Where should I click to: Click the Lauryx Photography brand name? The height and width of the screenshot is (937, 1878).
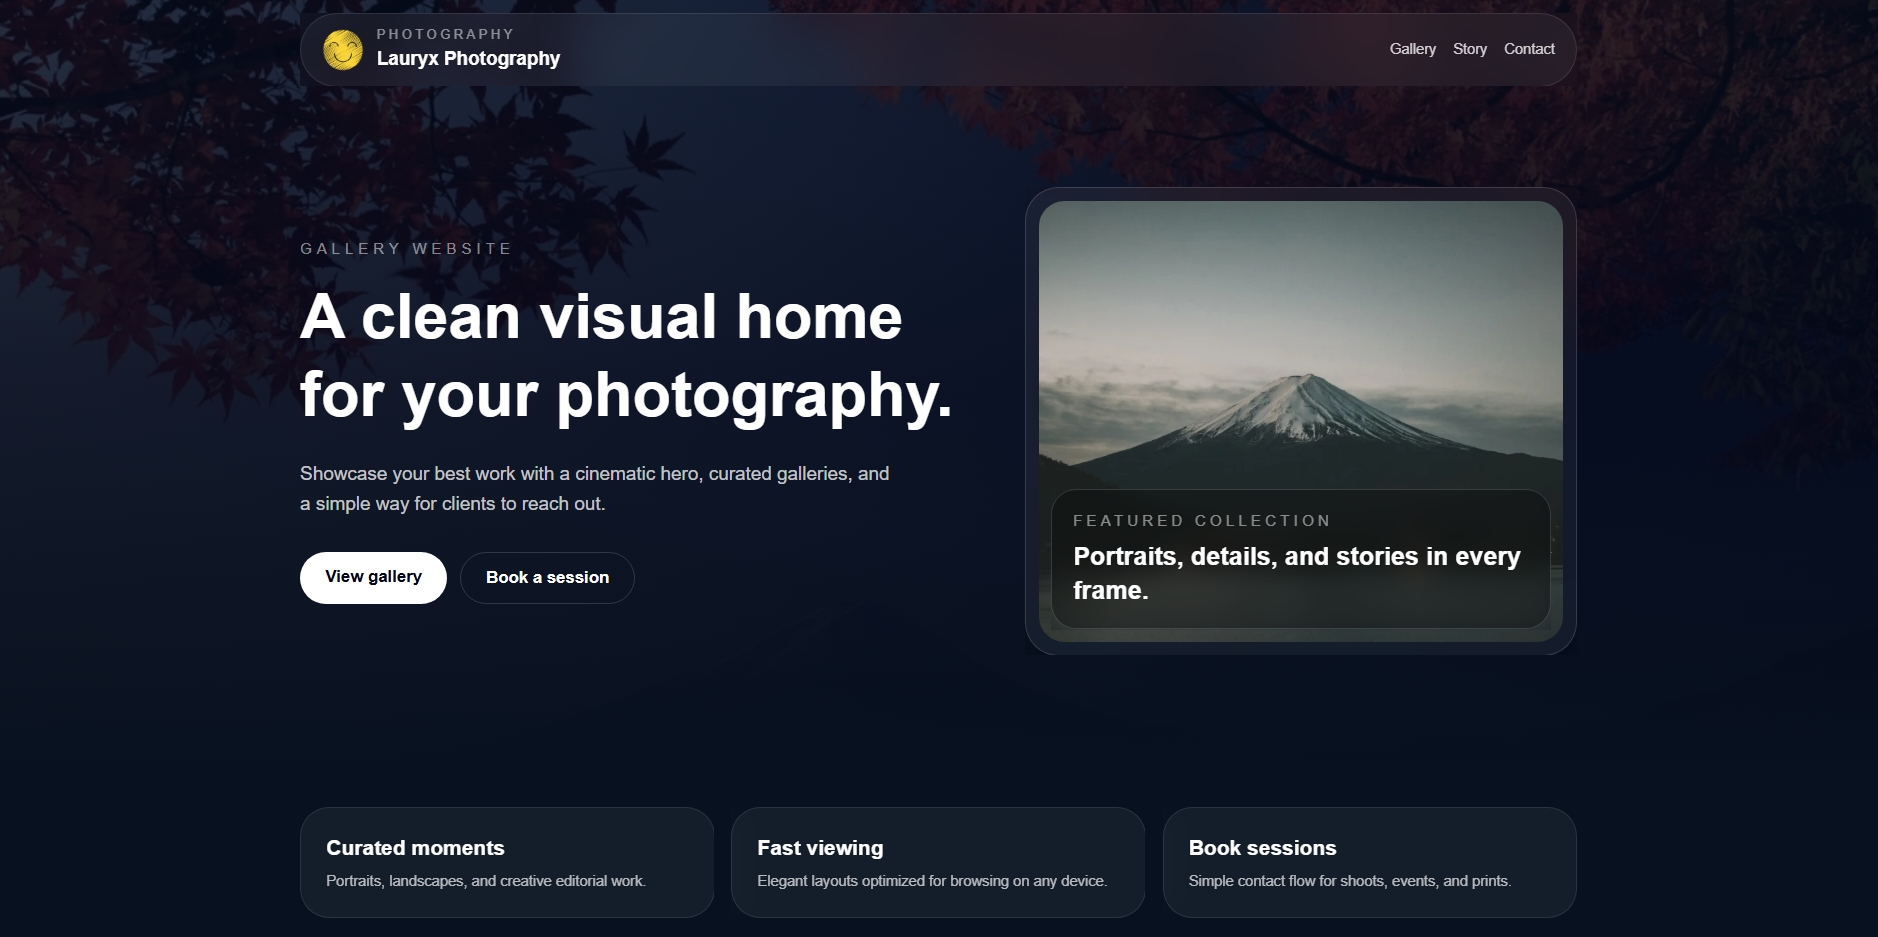pos(468,59)
